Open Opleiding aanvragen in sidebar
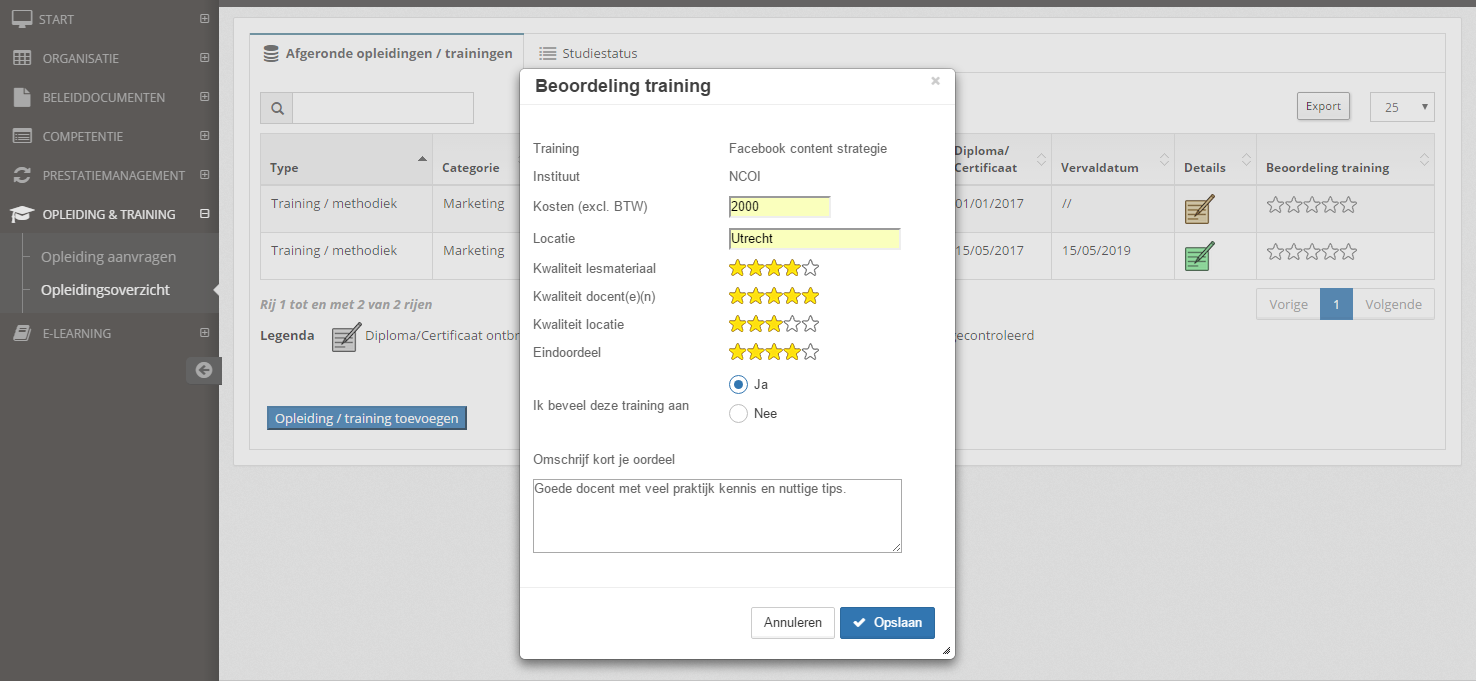1476x681 pixels. tap(108, 257)
